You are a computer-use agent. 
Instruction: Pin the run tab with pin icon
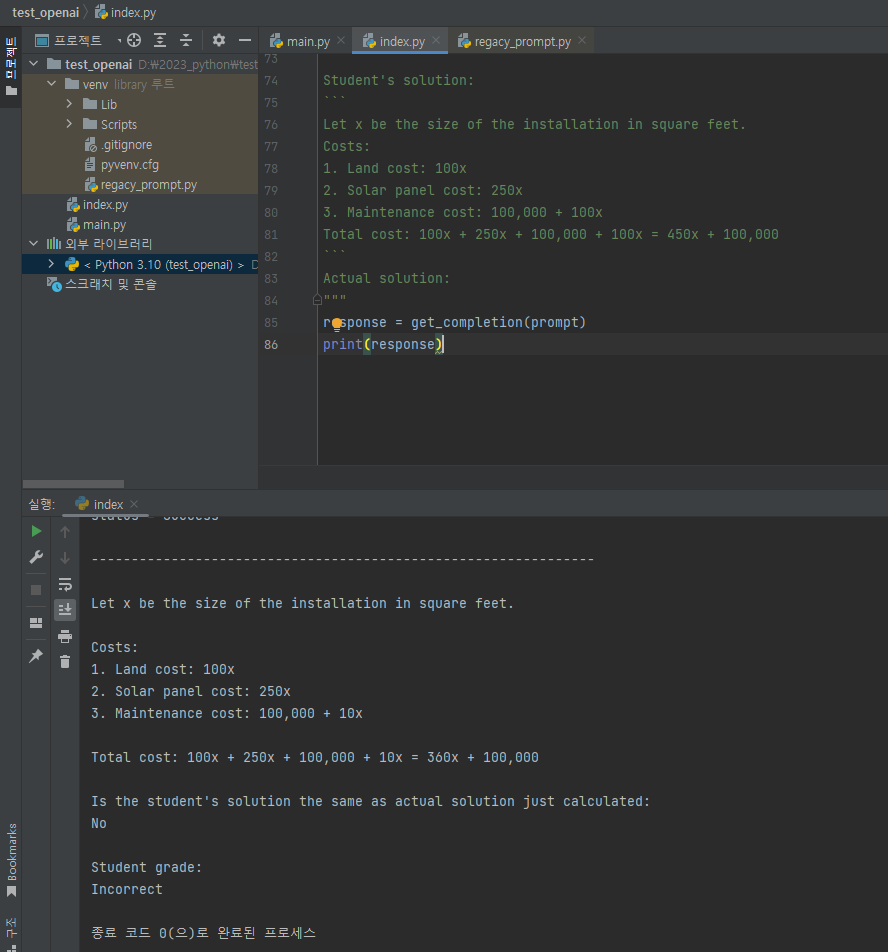coord(36,656)
